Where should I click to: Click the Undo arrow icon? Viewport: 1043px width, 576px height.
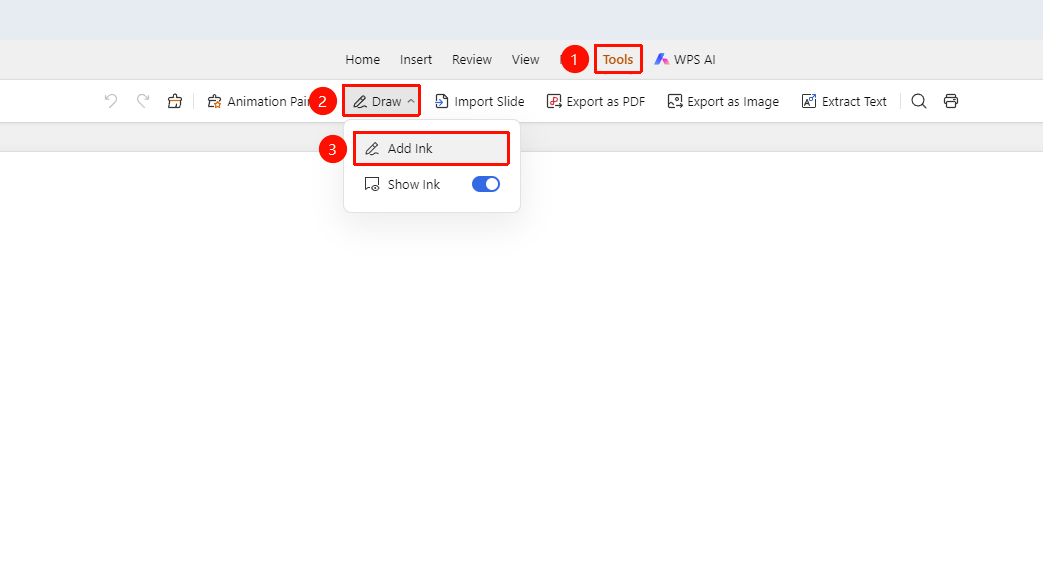point(111,101)
